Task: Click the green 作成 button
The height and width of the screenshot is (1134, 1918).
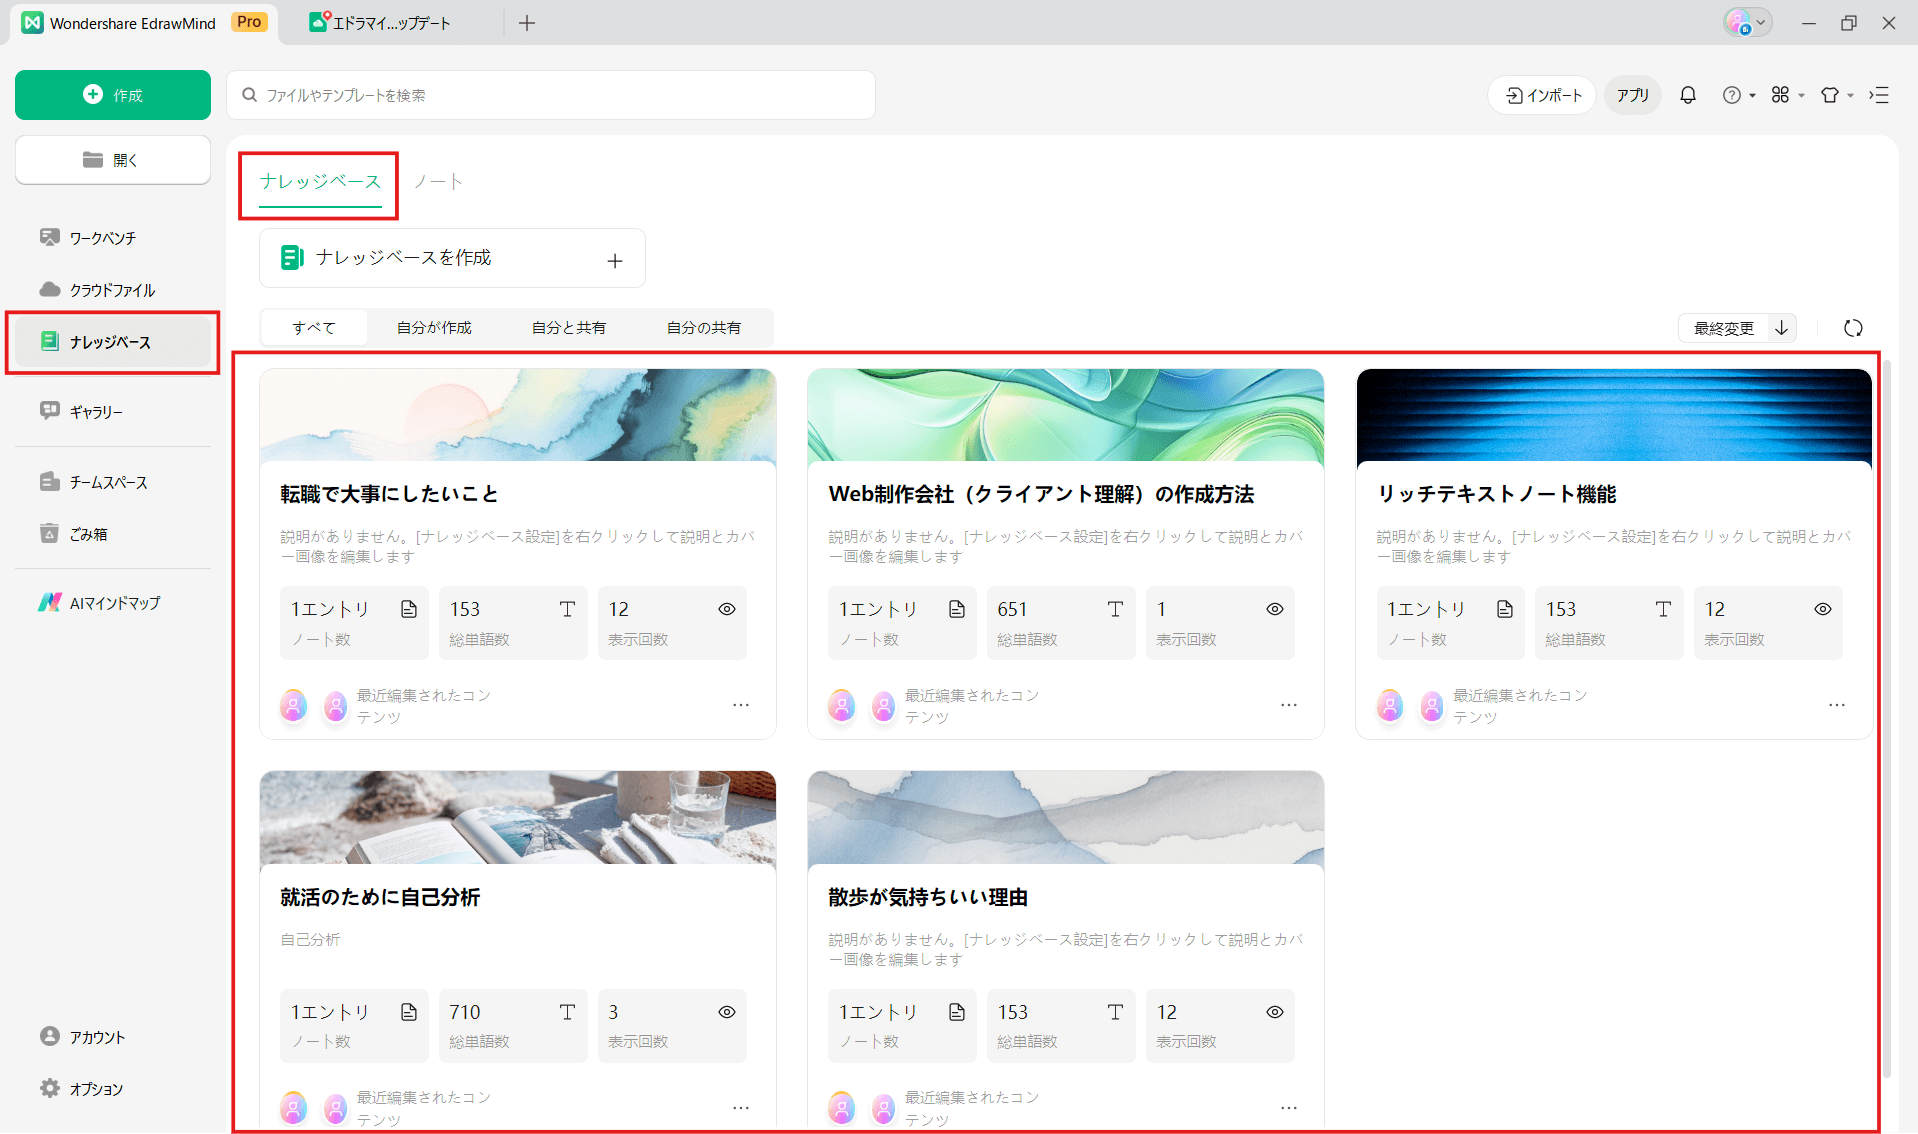Action: tap(113, 95)
